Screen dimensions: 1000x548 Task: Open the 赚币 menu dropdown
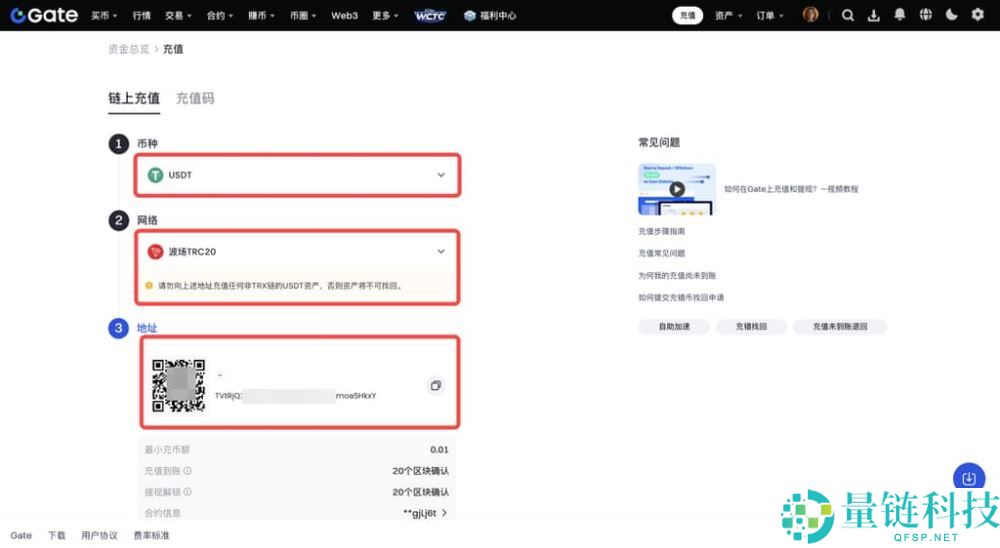click(261, 15)
